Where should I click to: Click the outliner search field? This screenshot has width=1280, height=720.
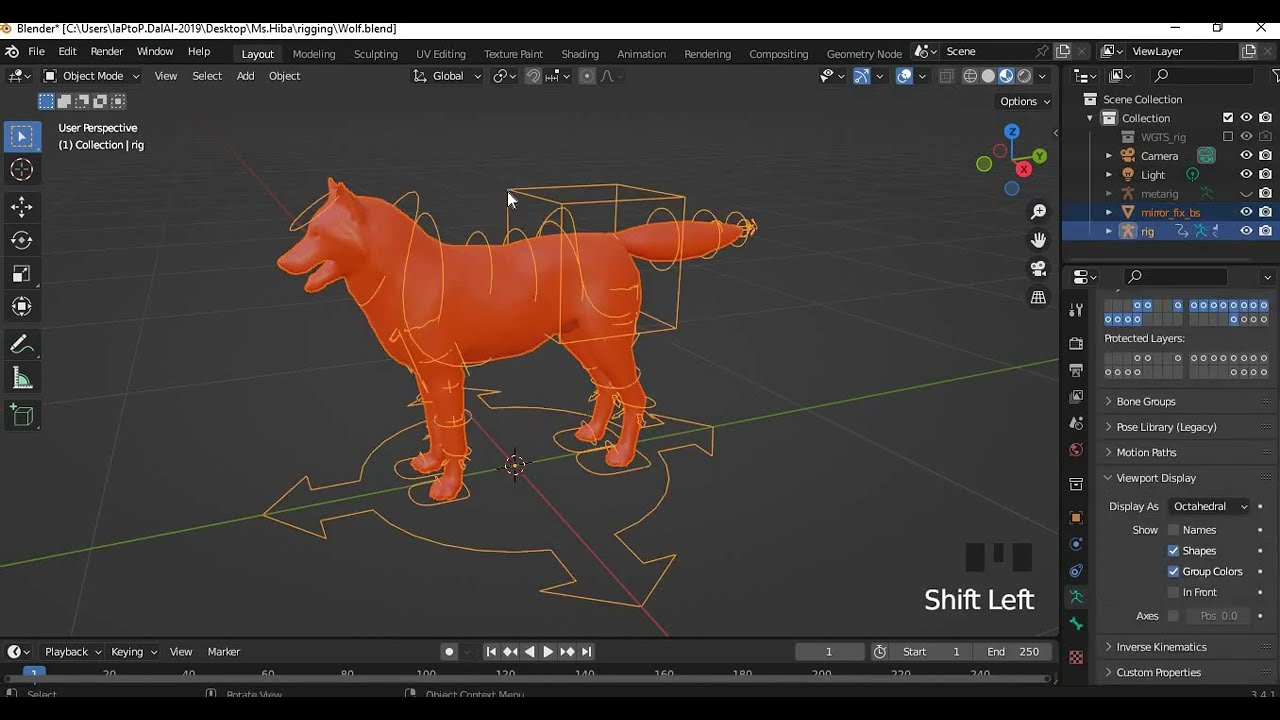pyautogui.click(x=1203, y=76)
